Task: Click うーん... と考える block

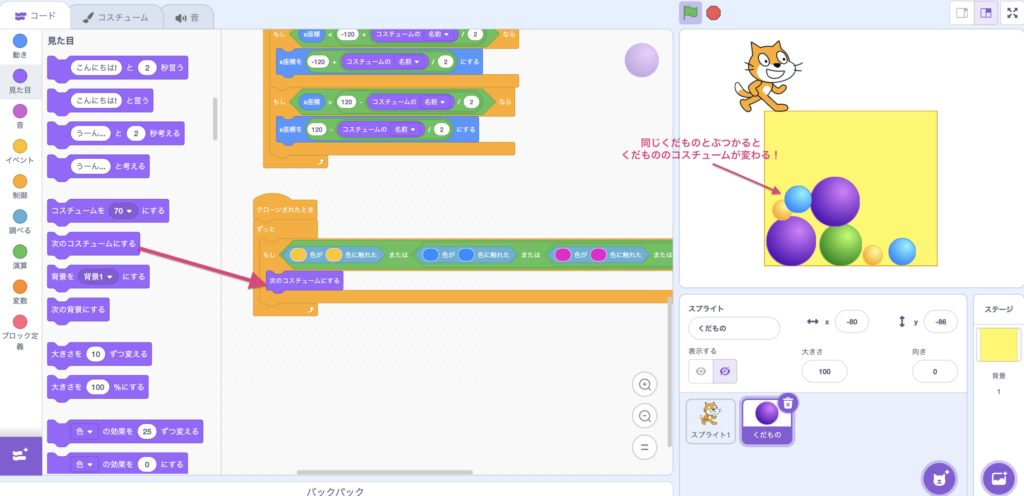Action: 99,166
